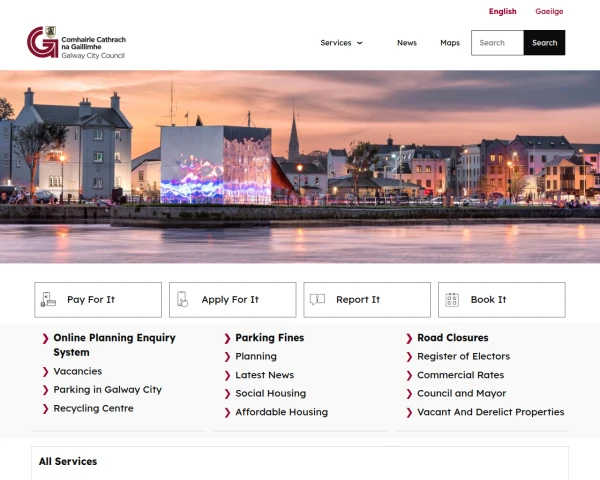Click the Pay For It icon
This screenshot has width=600, height=480.
[46, 299]
